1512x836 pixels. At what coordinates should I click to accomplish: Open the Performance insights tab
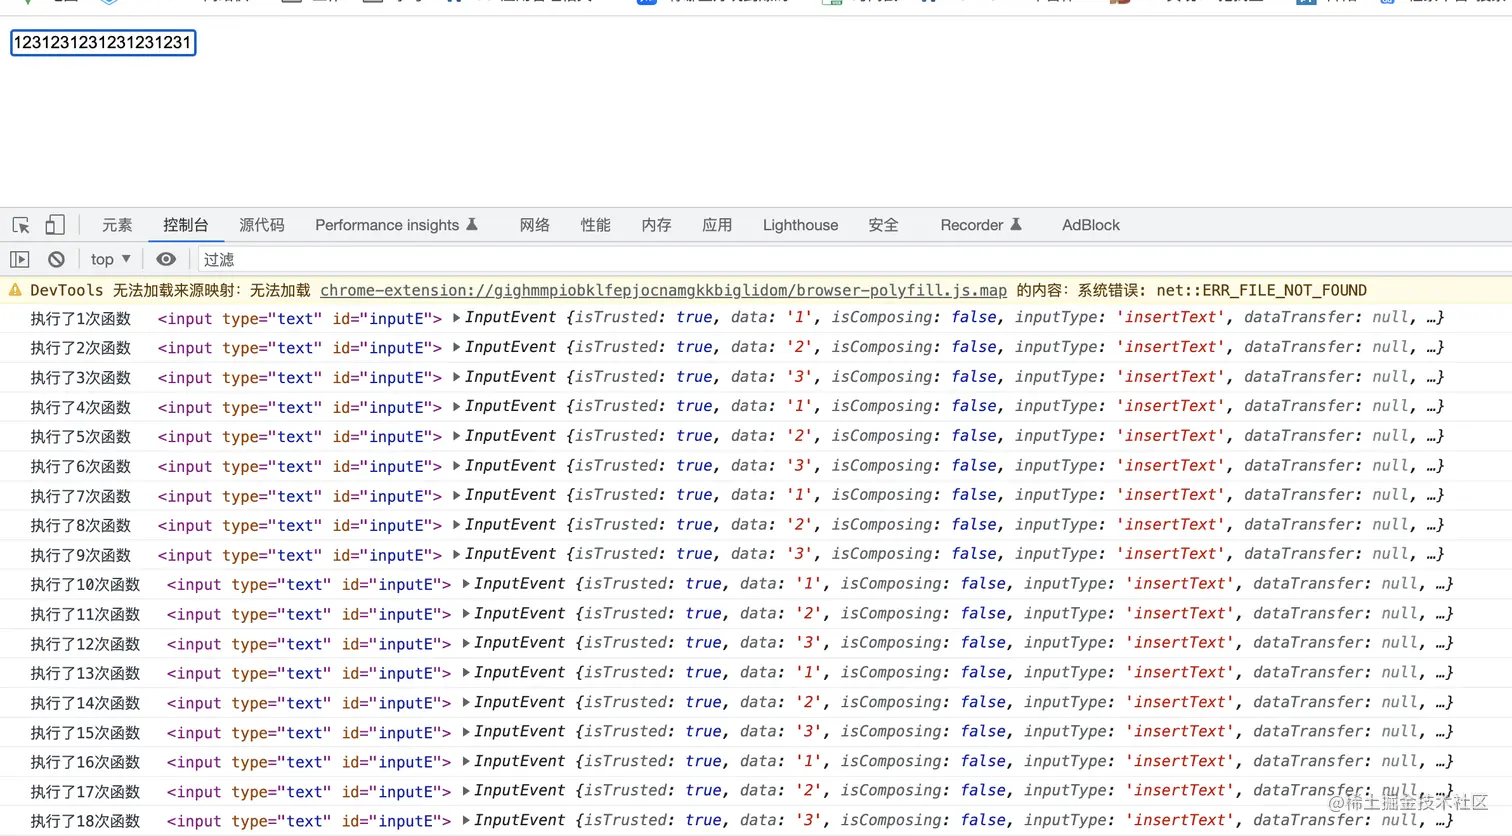[x=397, y=225]
